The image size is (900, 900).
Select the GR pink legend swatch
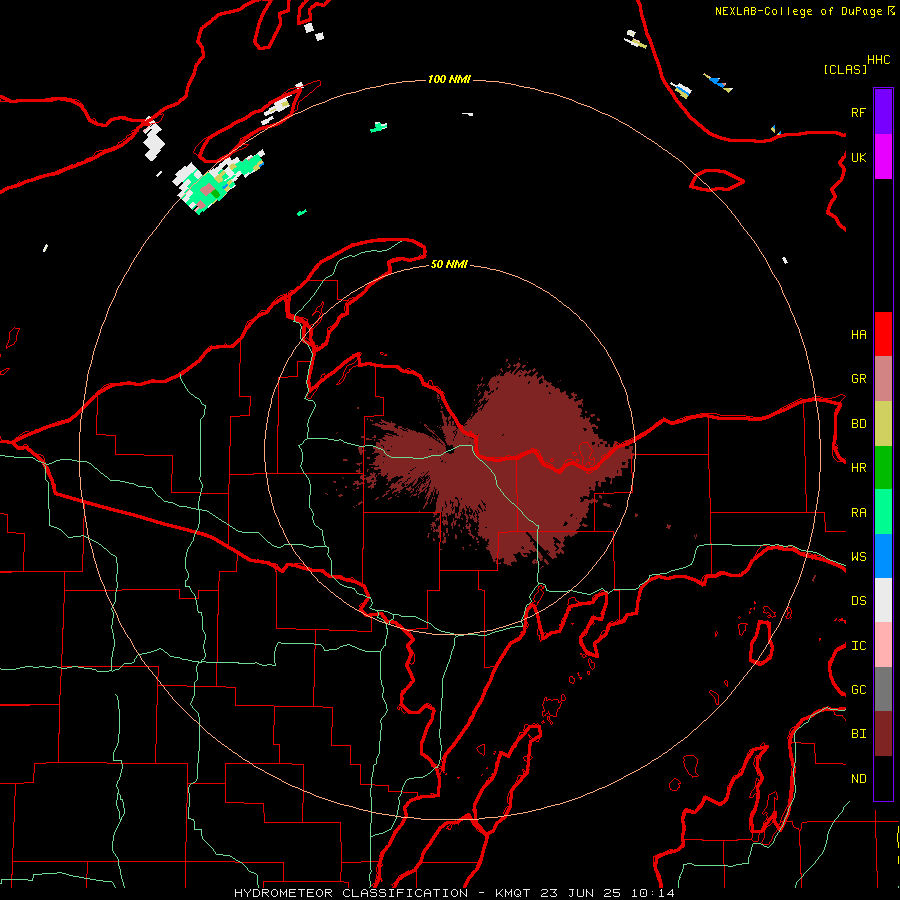[883, 379]
